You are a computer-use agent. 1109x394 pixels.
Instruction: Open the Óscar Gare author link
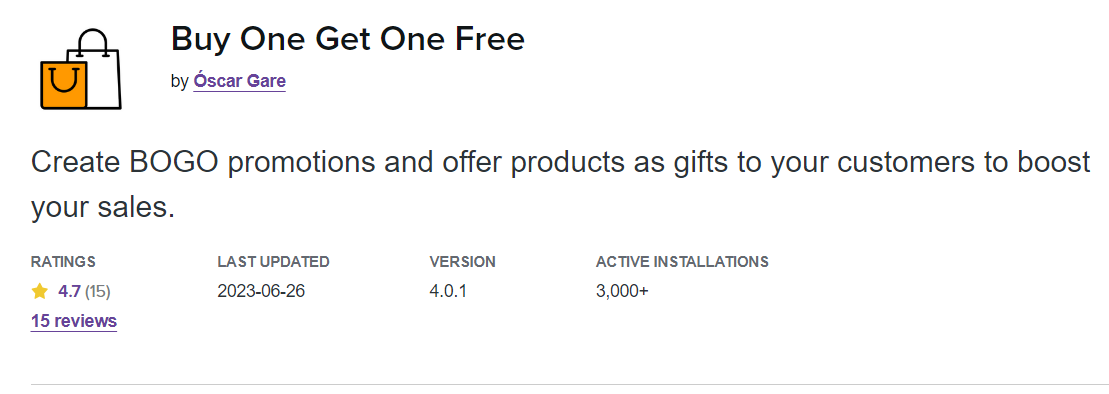tap(240, 81)
